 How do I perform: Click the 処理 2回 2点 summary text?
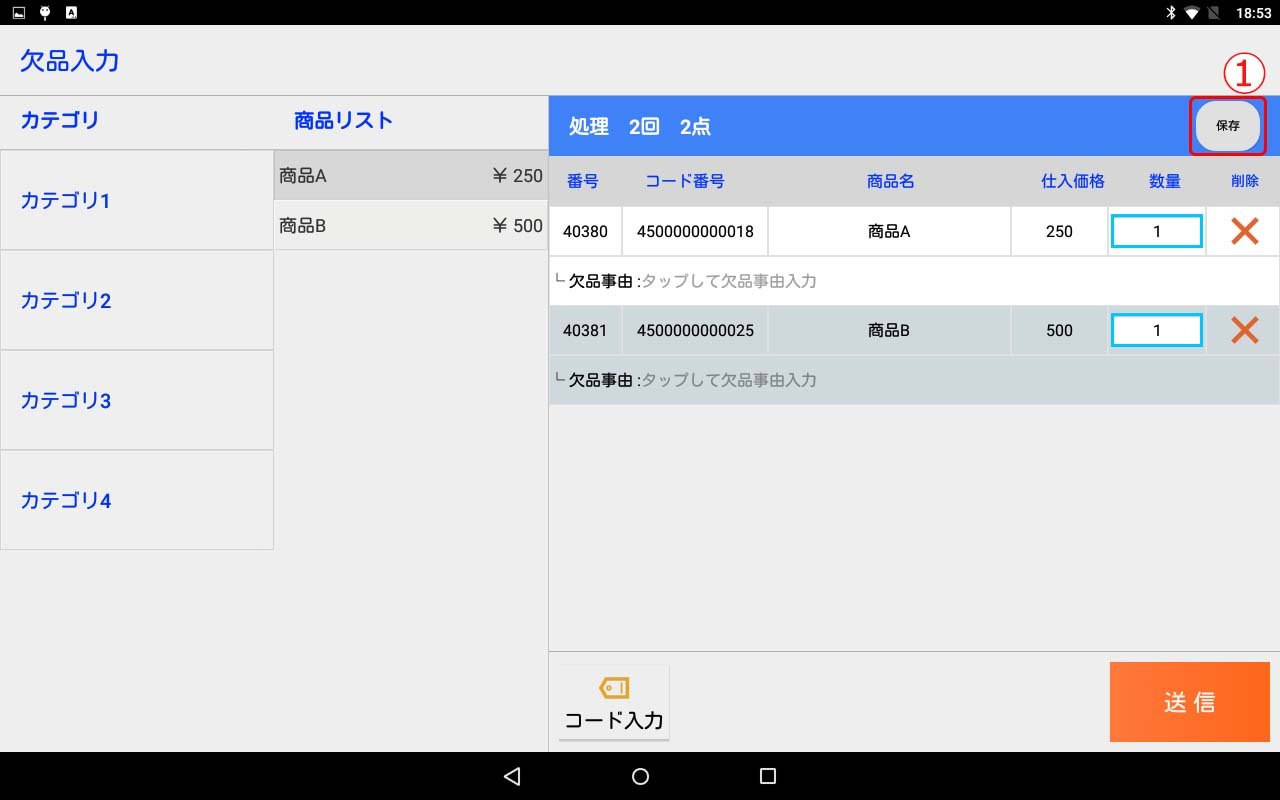pos(640,127)
